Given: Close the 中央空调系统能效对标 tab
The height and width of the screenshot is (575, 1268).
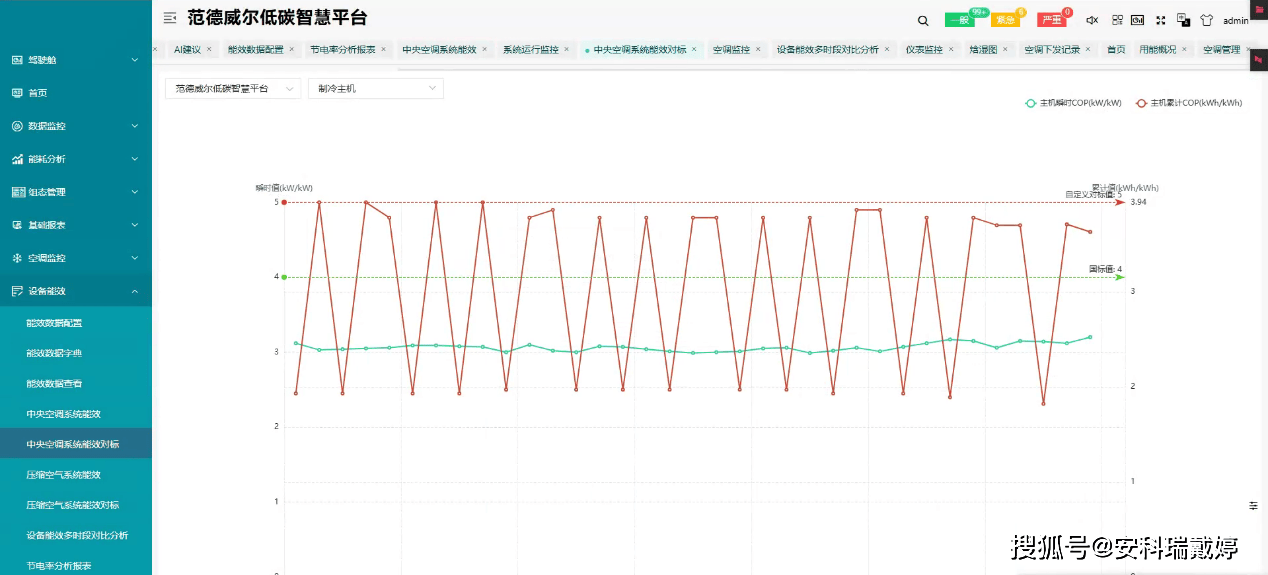Looking at the screenshot, I should [x=694, y=49].
